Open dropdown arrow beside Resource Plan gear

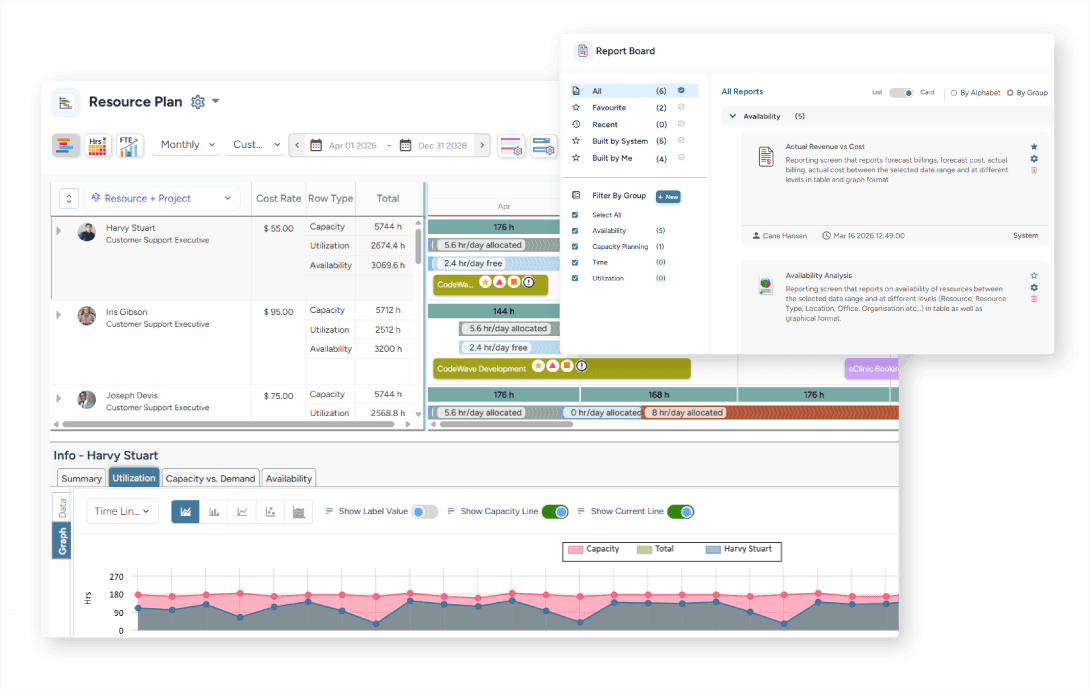pos(215,101)
